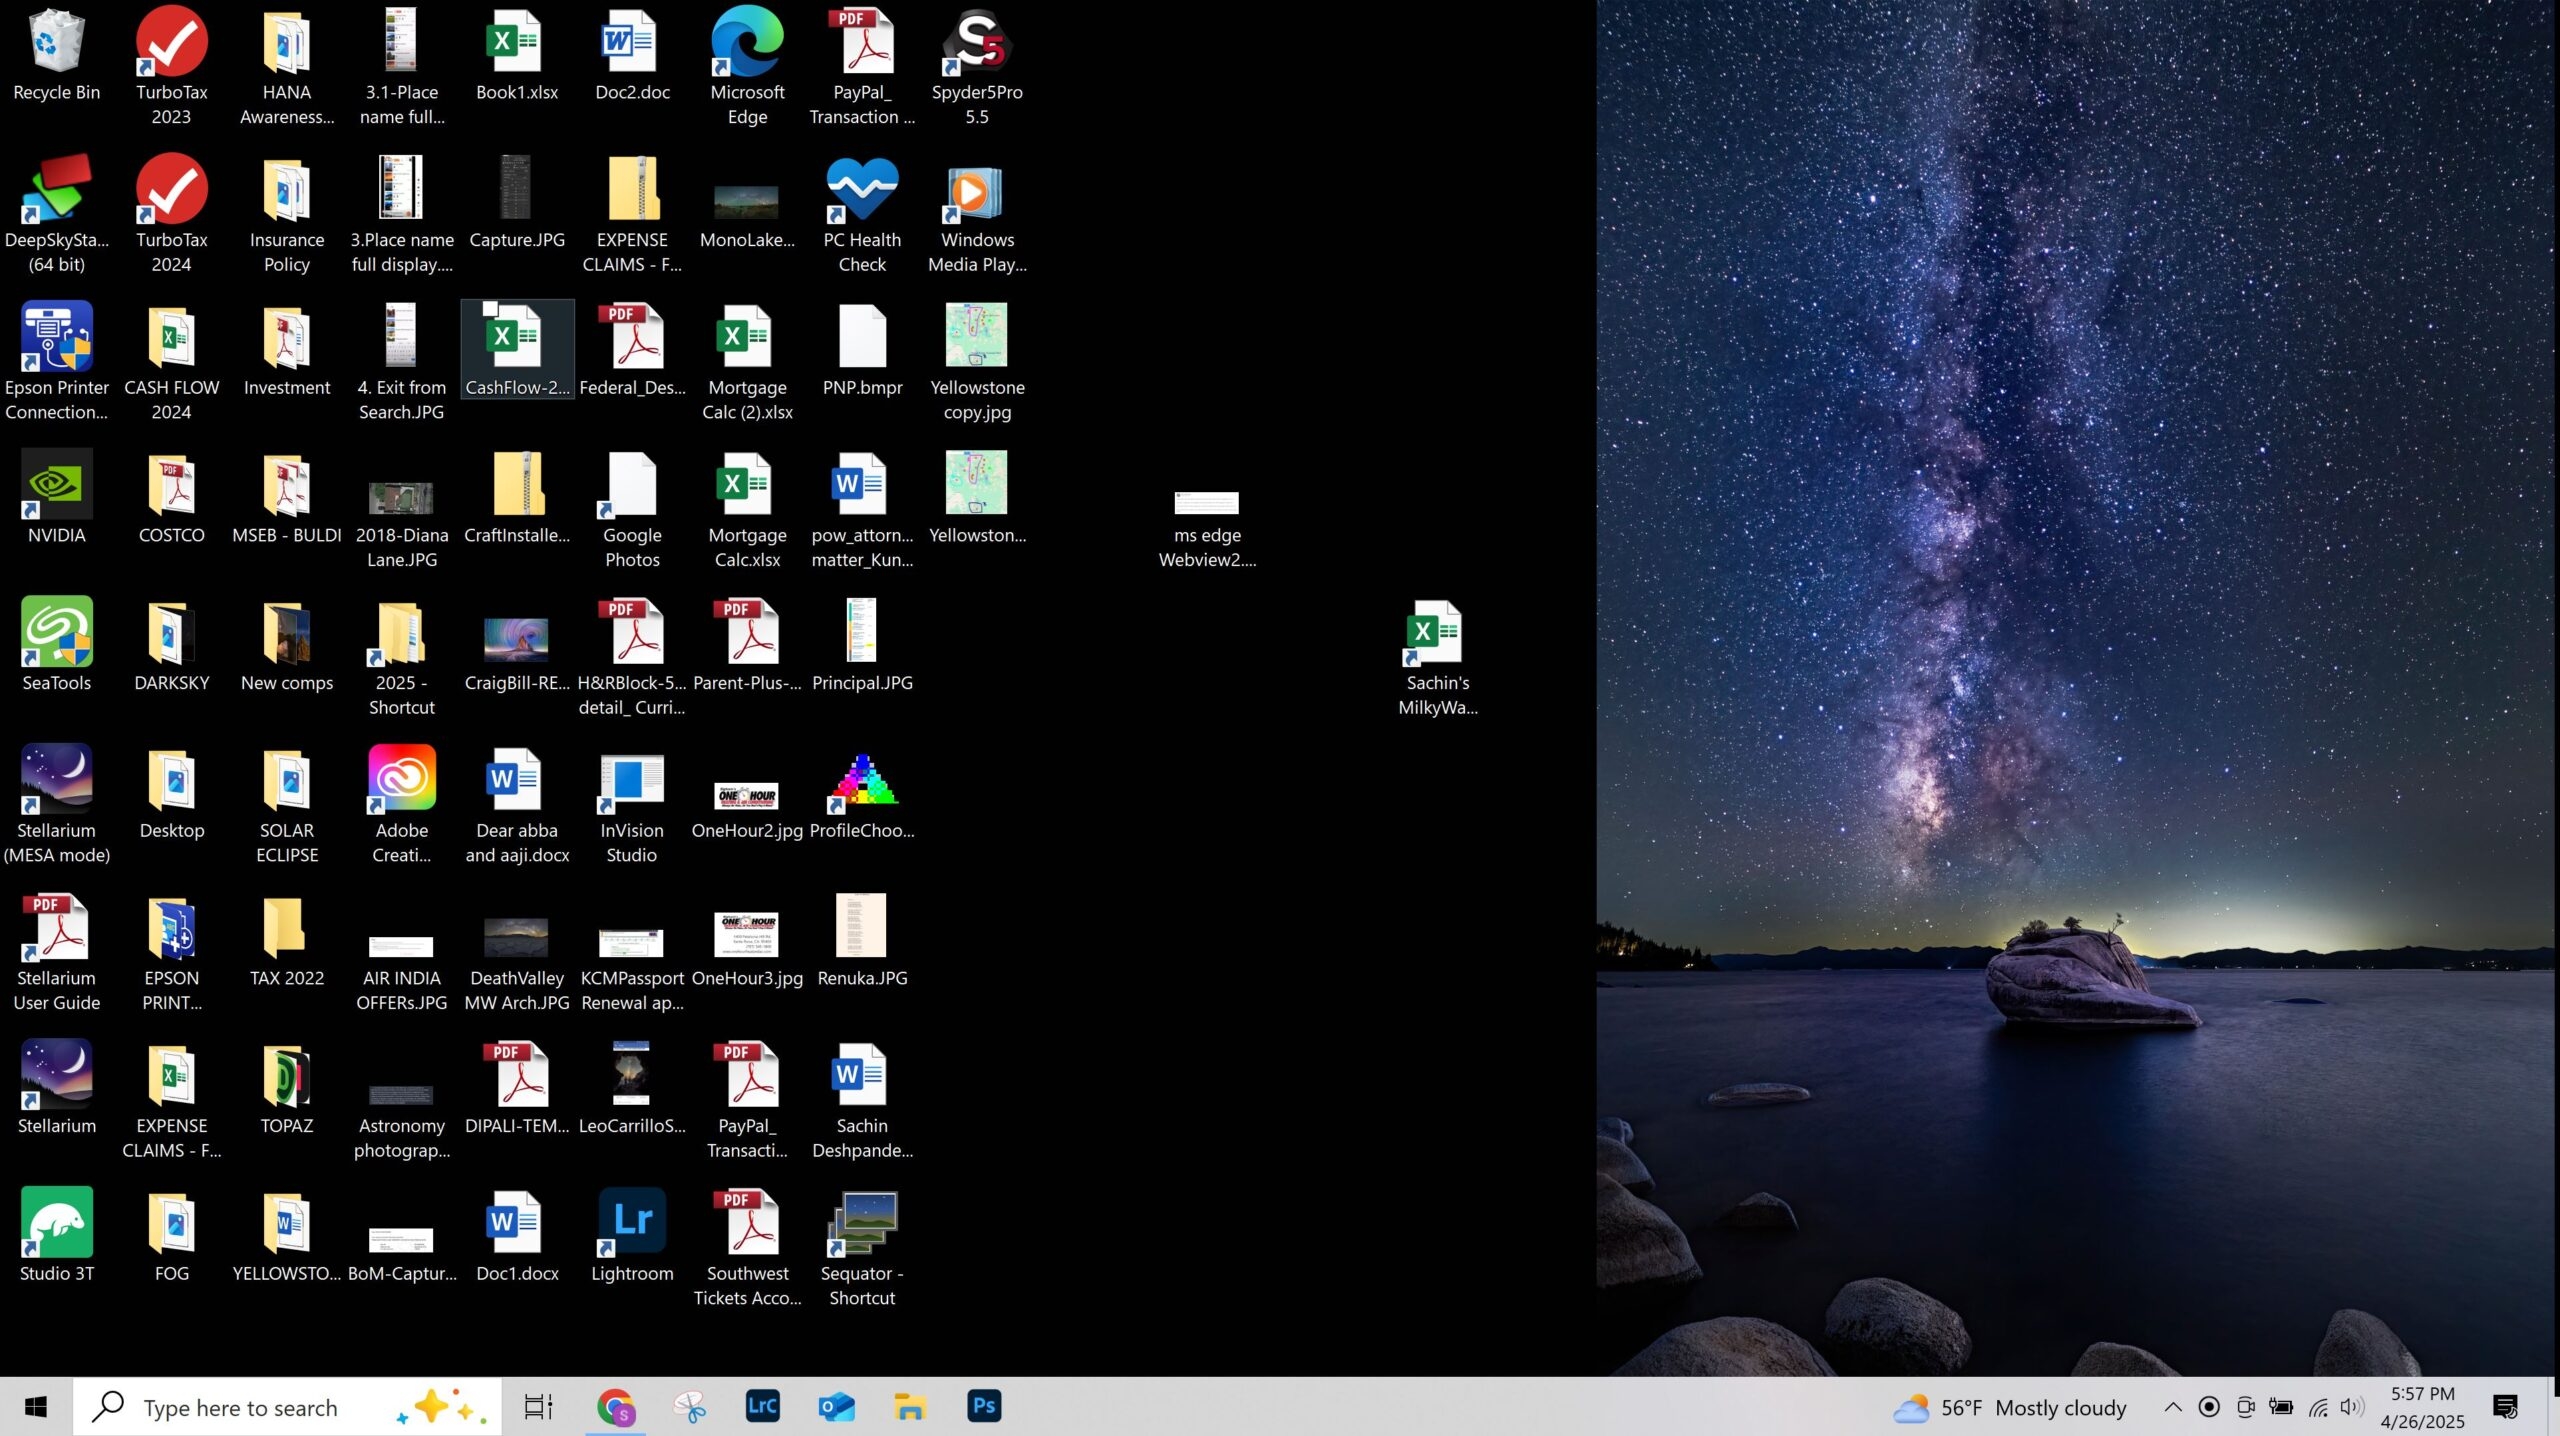Open the volume control in tray
This screenshot has height=1436, width=2560.
pos(2350,1407)
